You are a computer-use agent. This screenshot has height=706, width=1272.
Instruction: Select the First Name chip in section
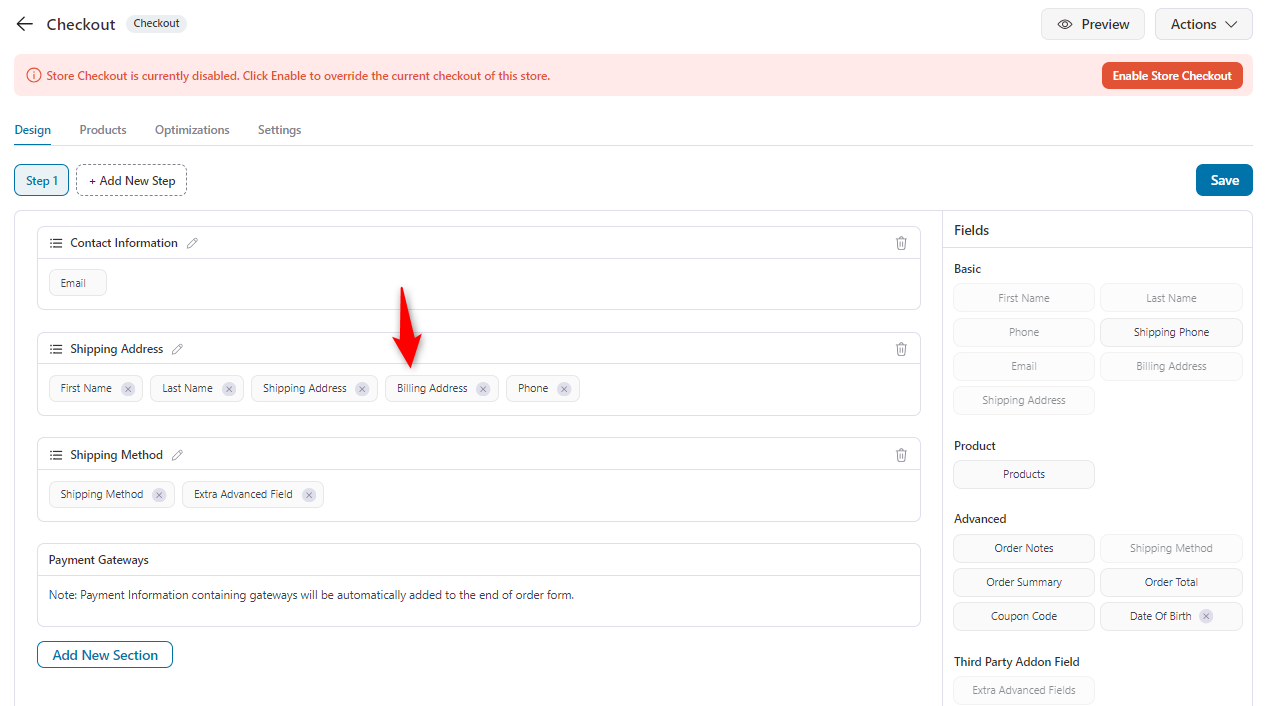point(96,388)
